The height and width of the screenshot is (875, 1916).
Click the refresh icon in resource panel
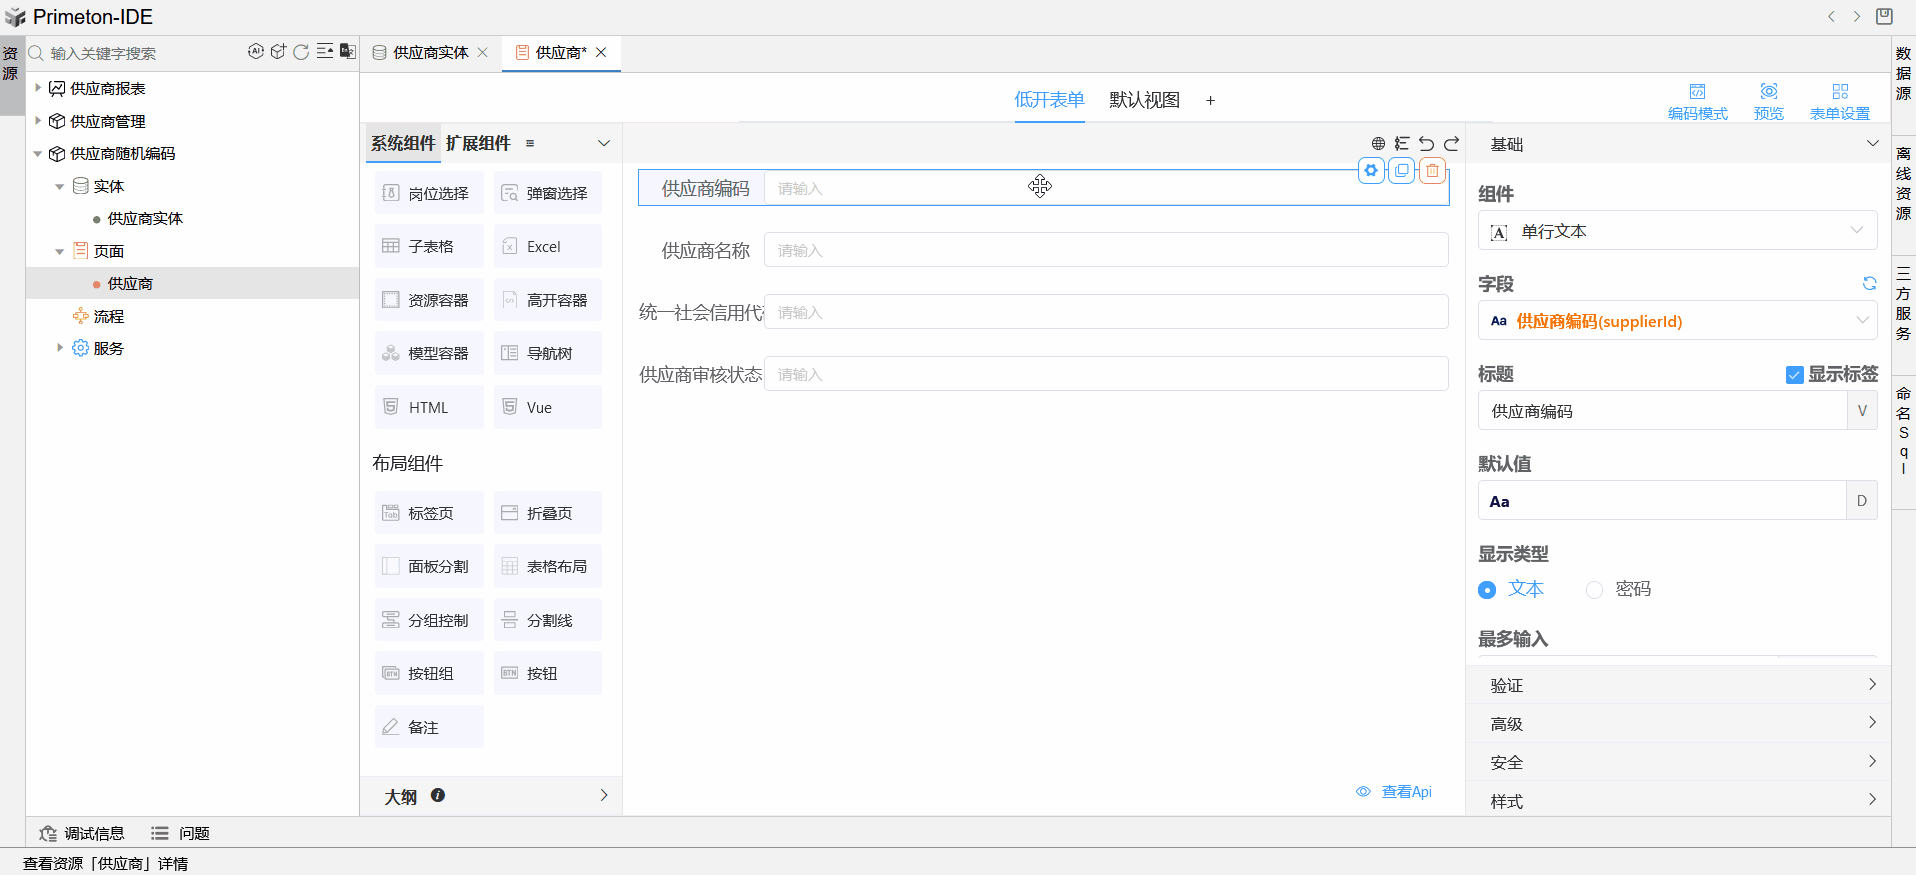[x=301, y=52]
